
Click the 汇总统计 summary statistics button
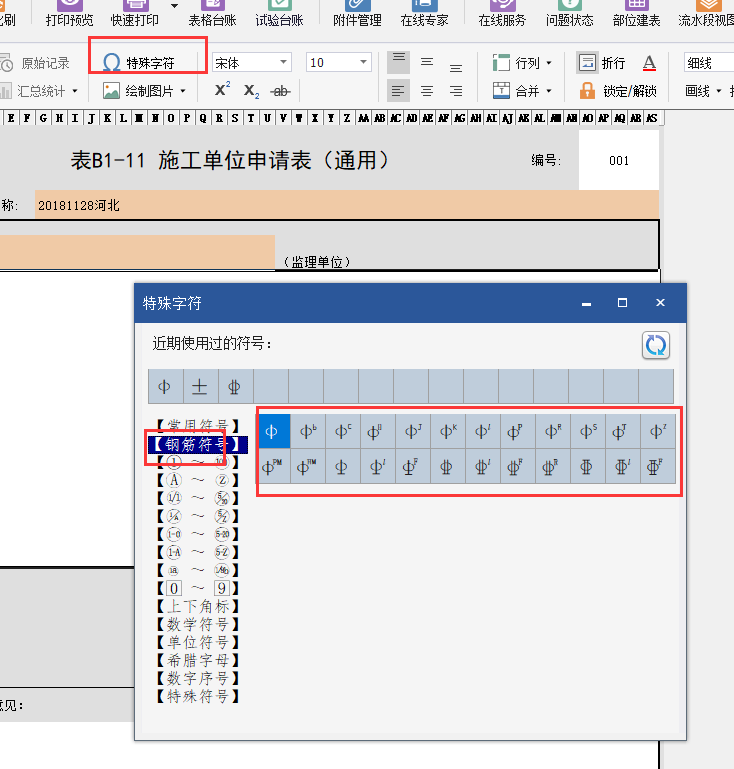click(x=40, y=91)
